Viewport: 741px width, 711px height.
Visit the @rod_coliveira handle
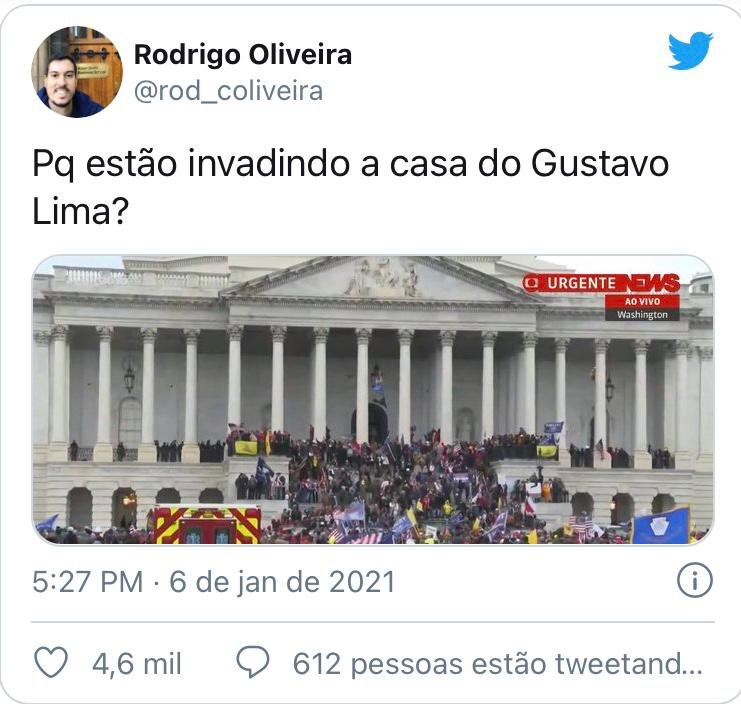coord(229,91)
